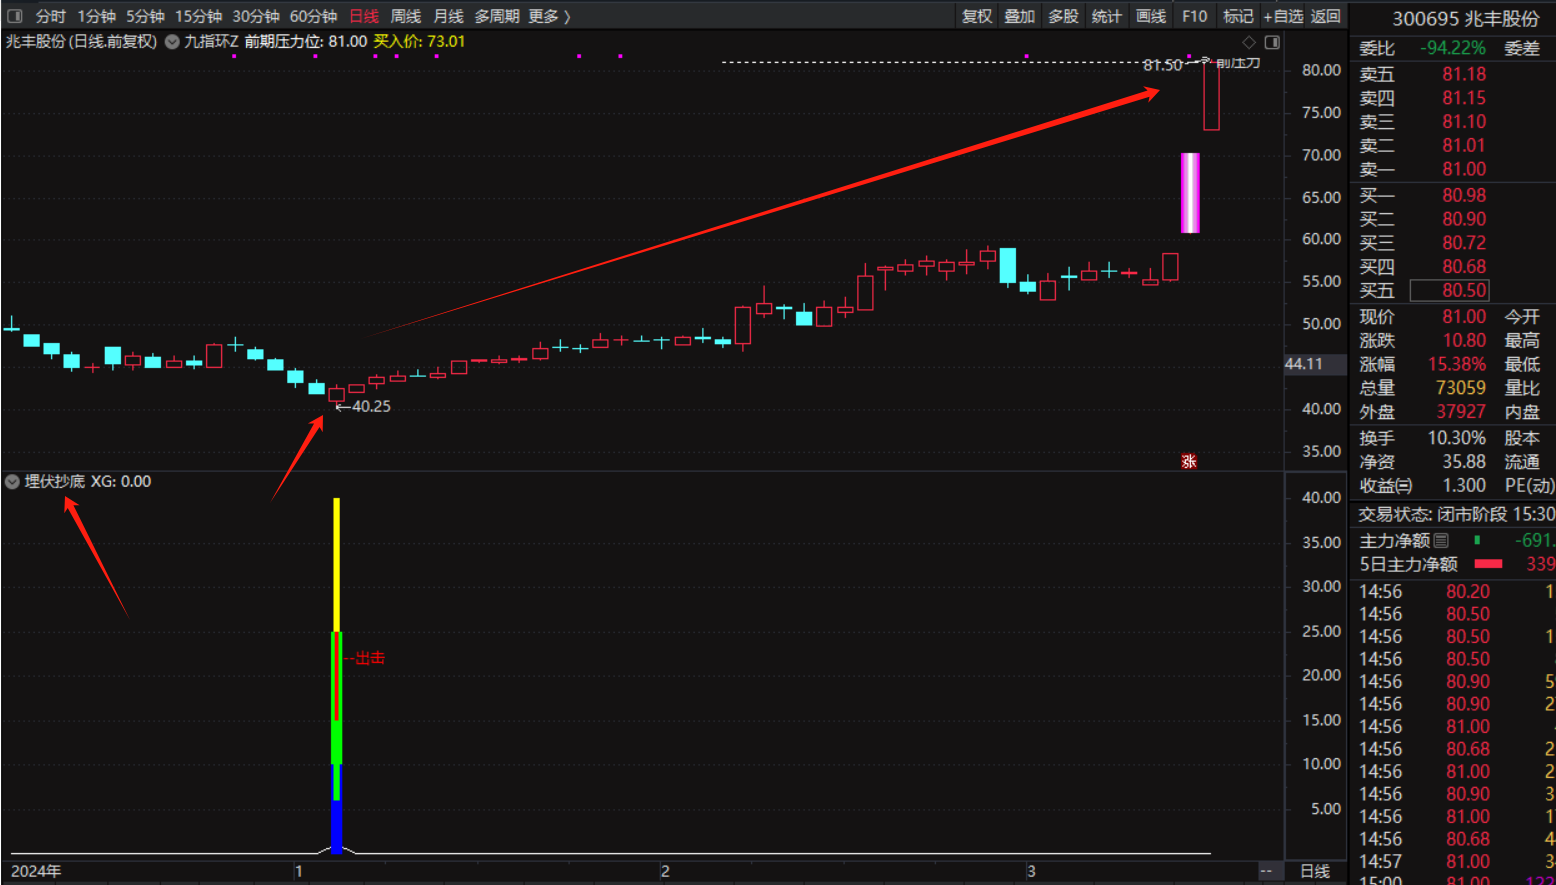Expand 更多 timeframe options
The width and height of the screenshot is (1556, 885).
(549, 16)
